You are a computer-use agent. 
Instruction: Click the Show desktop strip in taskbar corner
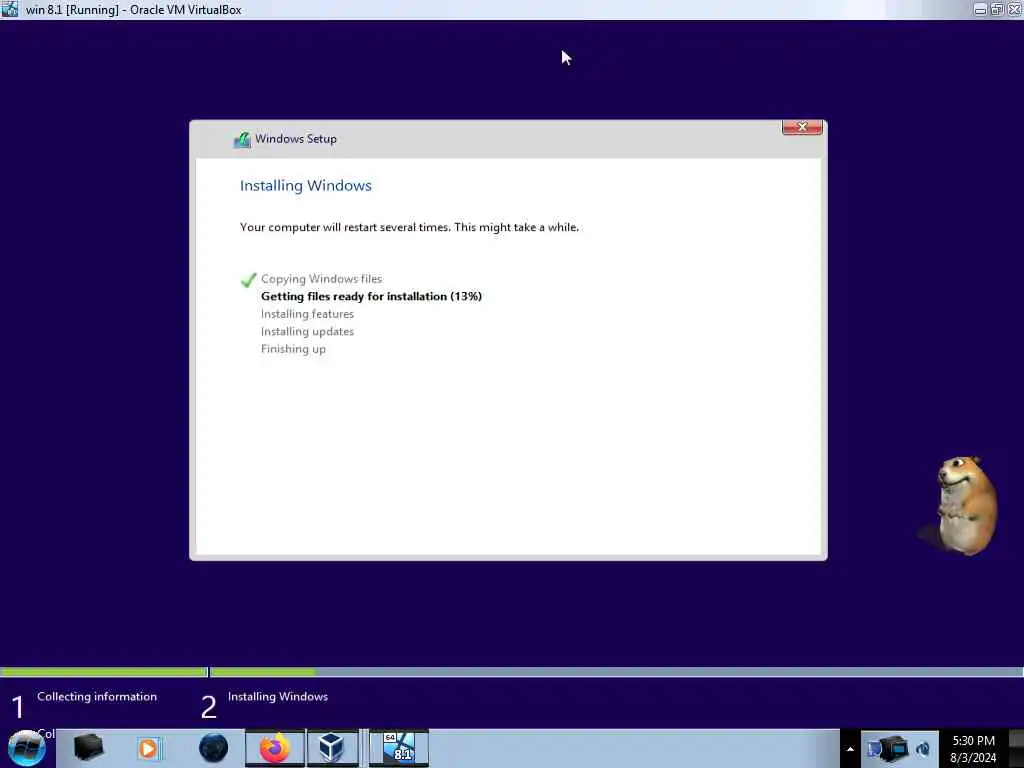pyautogui.click(x=1016, y=748)
